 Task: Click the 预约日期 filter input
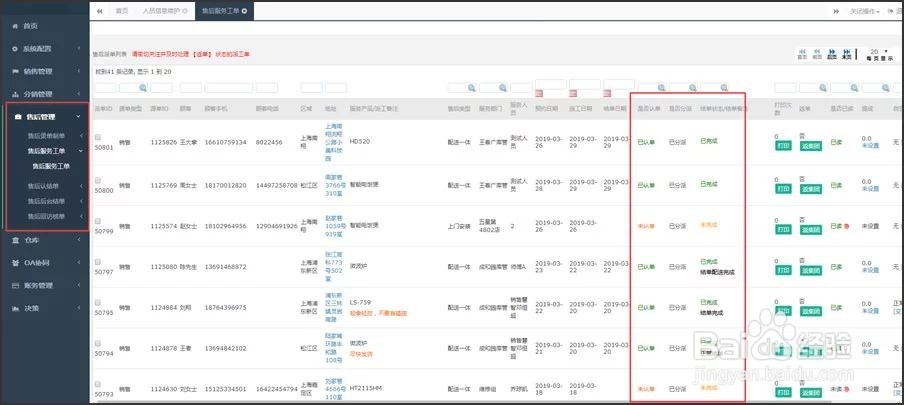(x=551, y=84)
